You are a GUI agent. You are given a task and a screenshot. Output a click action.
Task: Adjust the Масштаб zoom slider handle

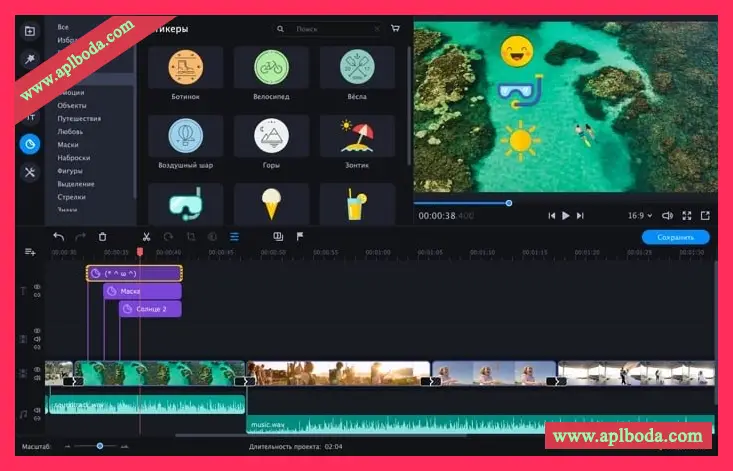[100, 446]
